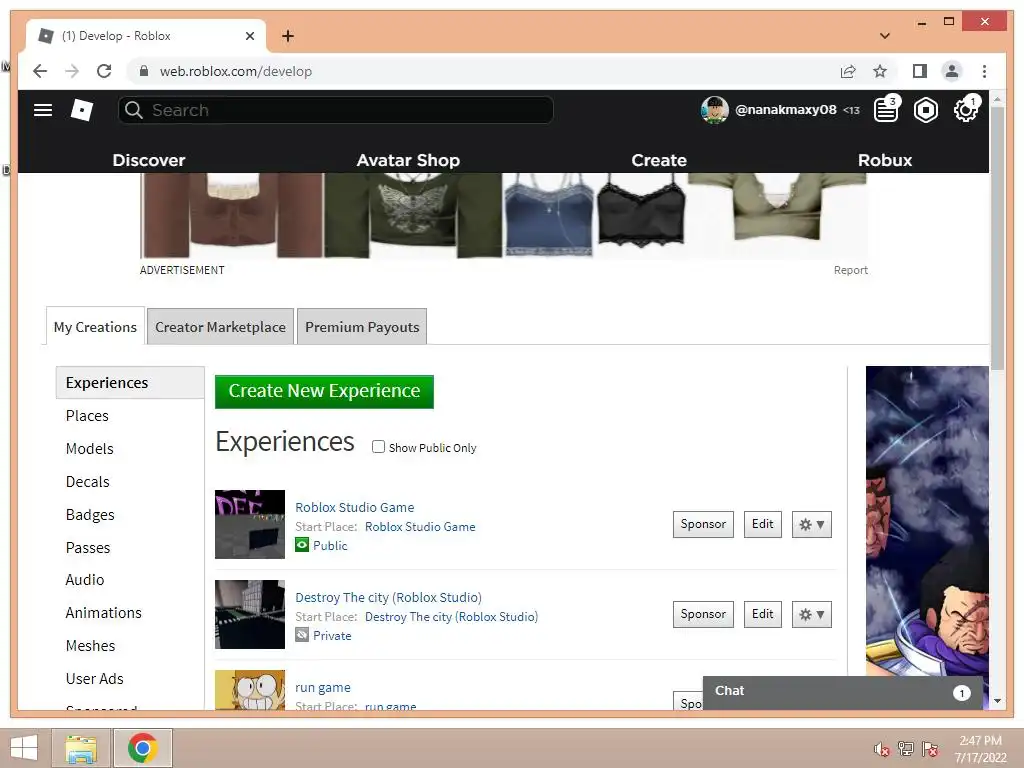
Task: Toggle the Chrome side panel icon
Action: (920, 71)
